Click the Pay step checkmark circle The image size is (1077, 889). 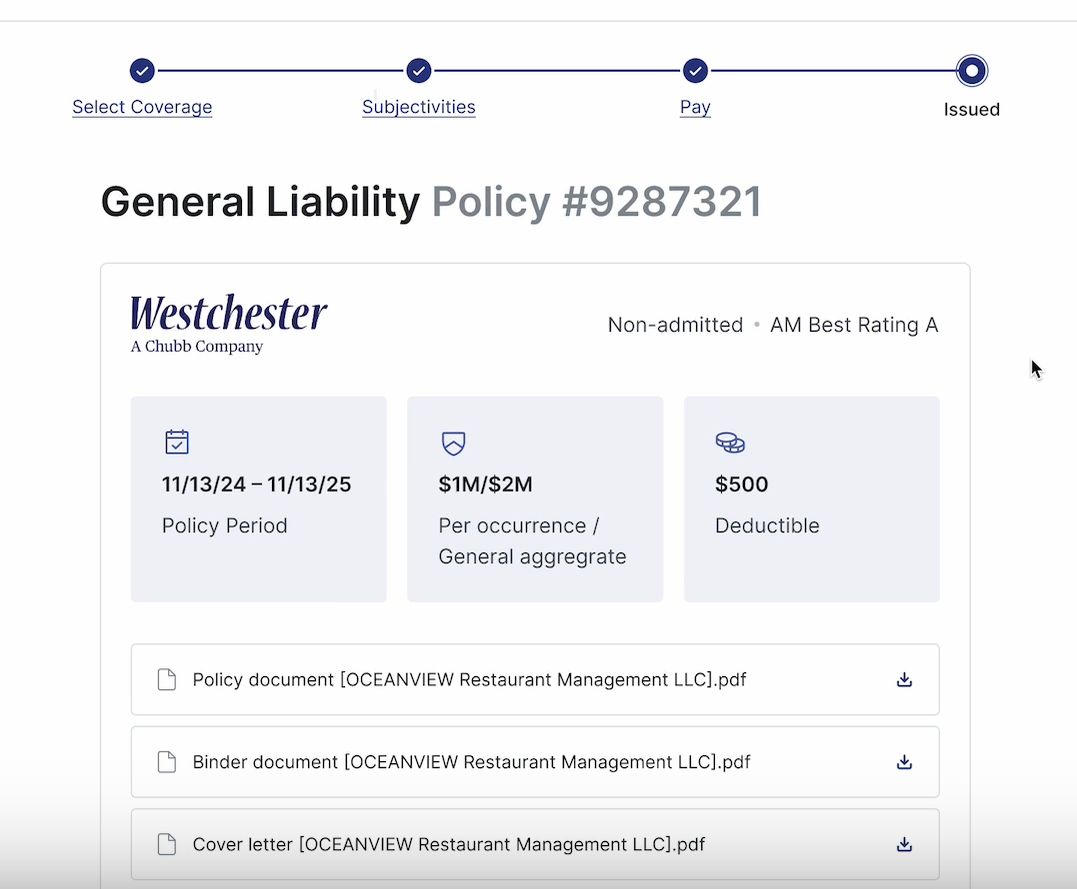695,71
